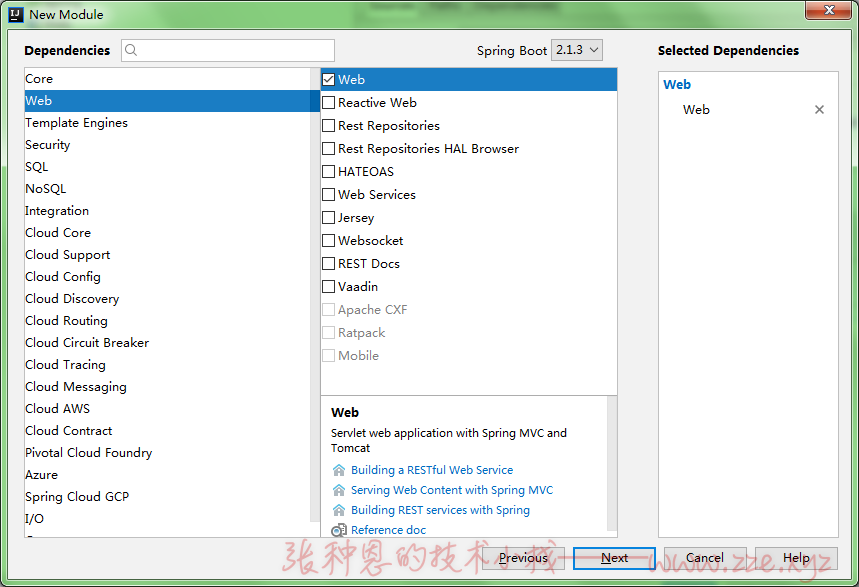Click the house icon beside Building REST services
This screenshot has width=859, height=587.
pyautogui.click(x=339, y=510)
